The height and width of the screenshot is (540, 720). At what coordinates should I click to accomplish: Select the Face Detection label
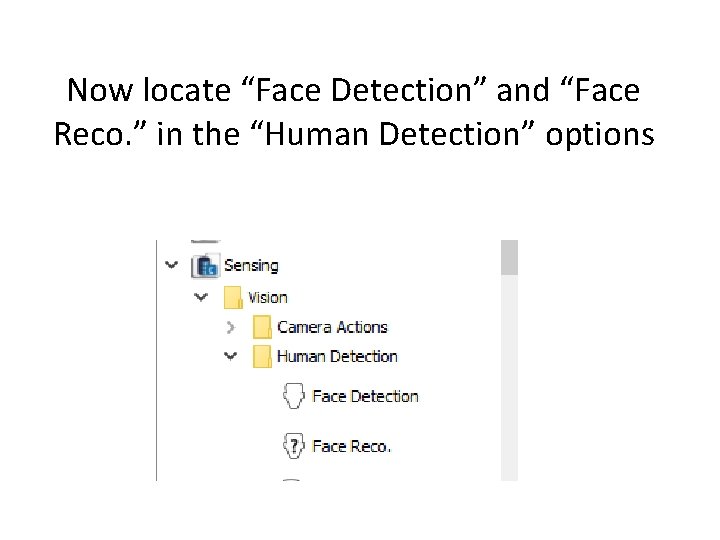(x=365, y=396)
